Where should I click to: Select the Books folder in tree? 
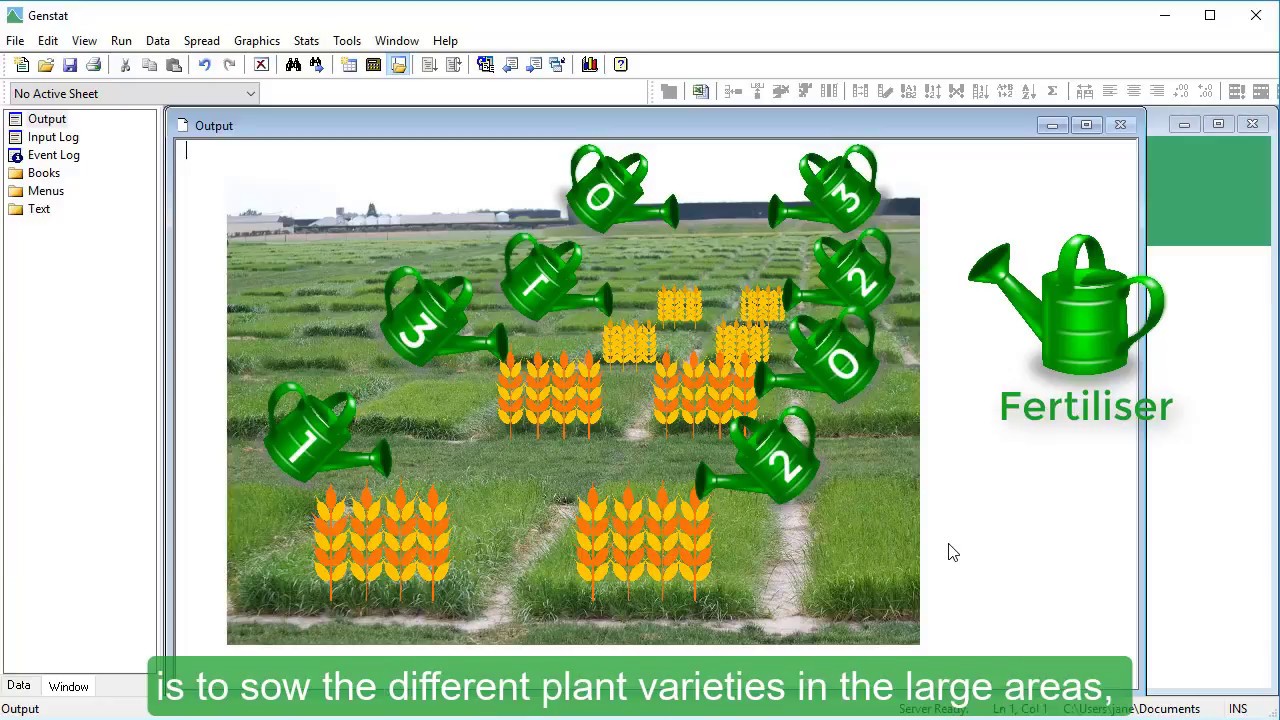pyautogui.click(x=44, y=173)
